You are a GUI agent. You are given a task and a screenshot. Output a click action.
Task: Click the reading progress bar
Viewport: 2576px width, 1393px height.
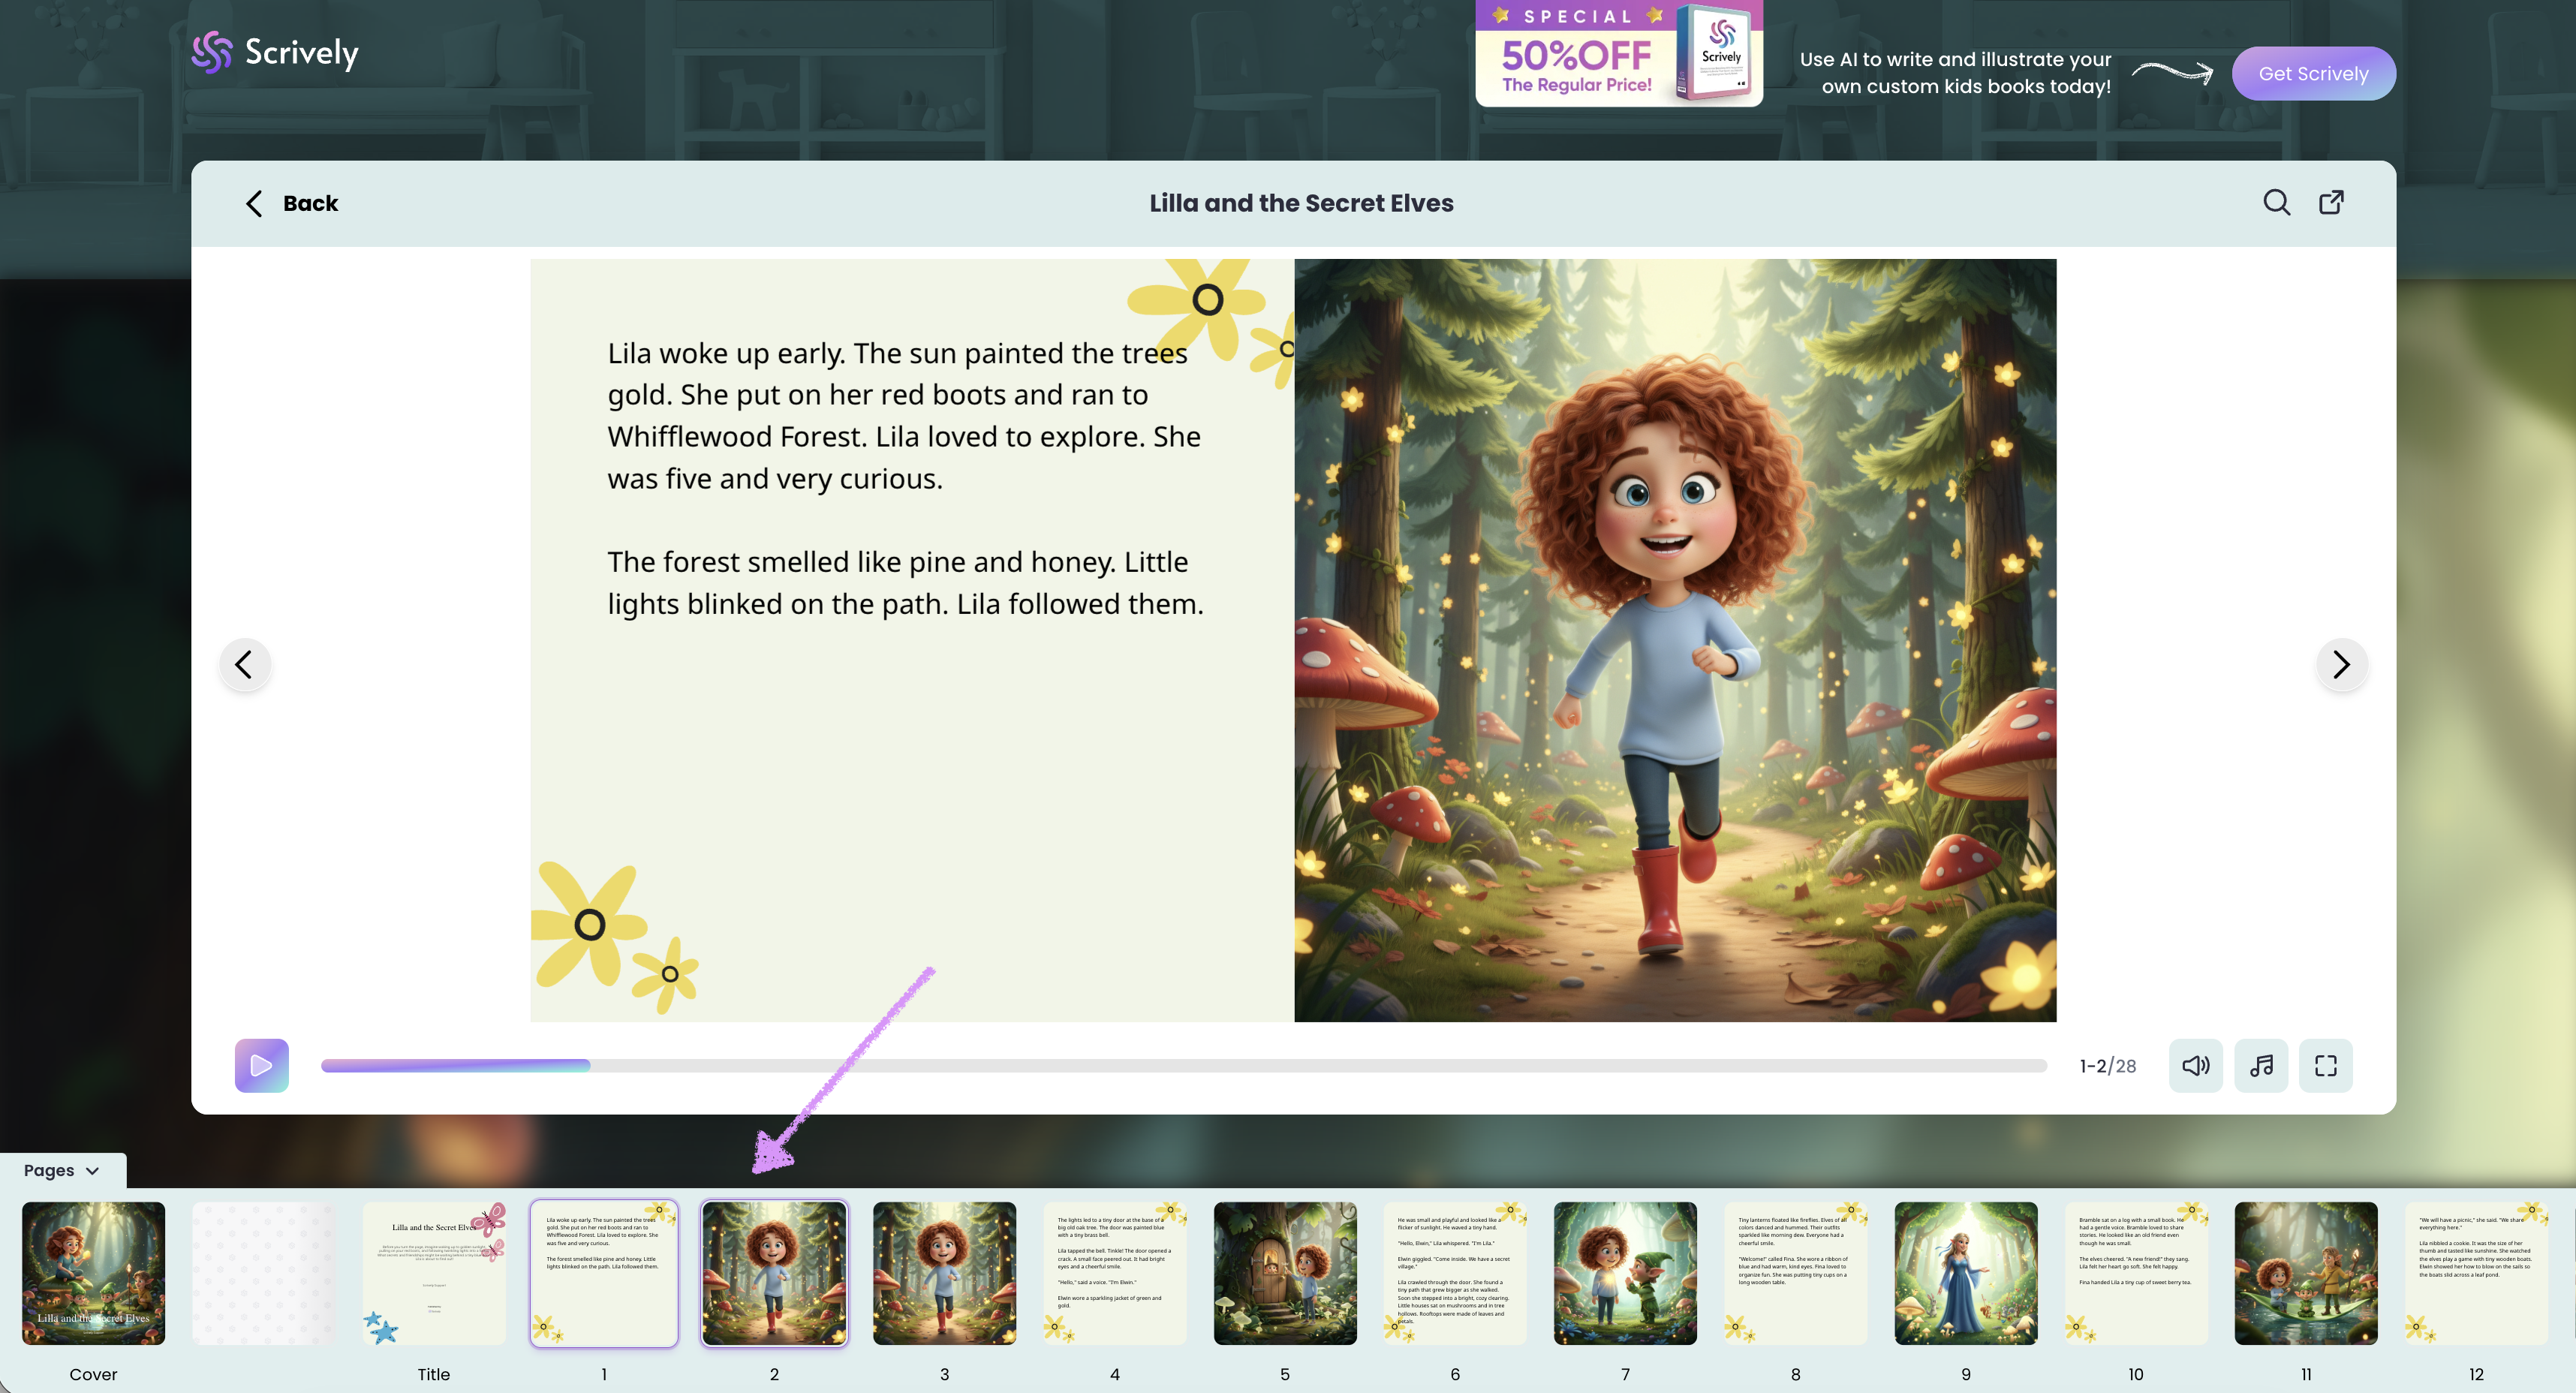click(1182, 1066)
